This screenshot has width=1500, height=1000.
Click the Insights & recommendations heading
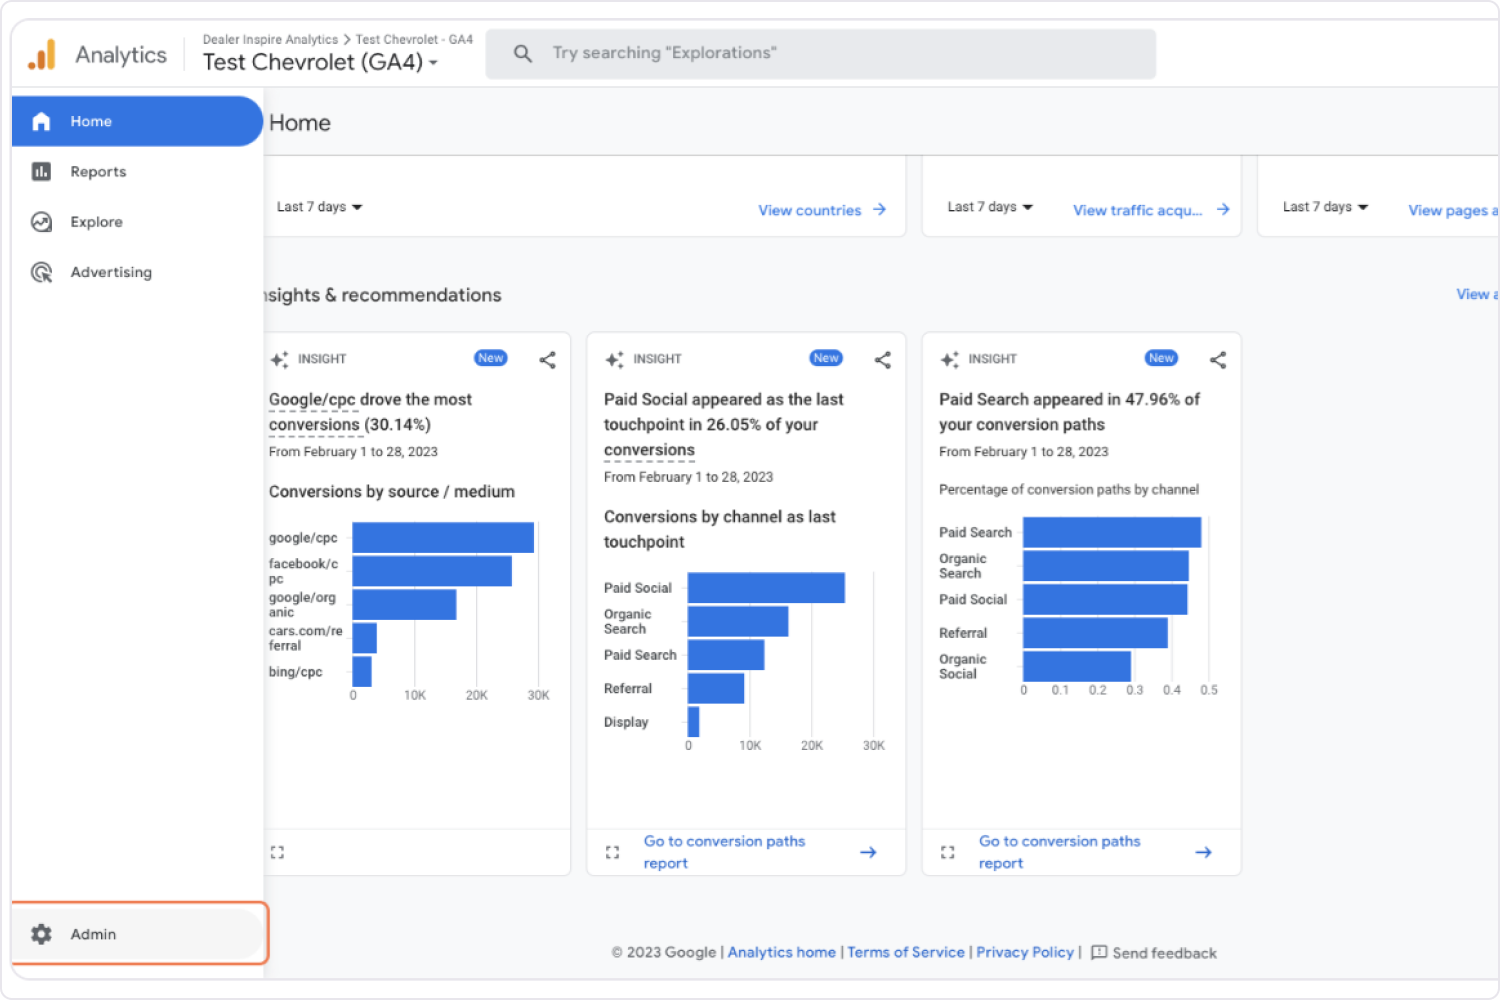(382, 295)
